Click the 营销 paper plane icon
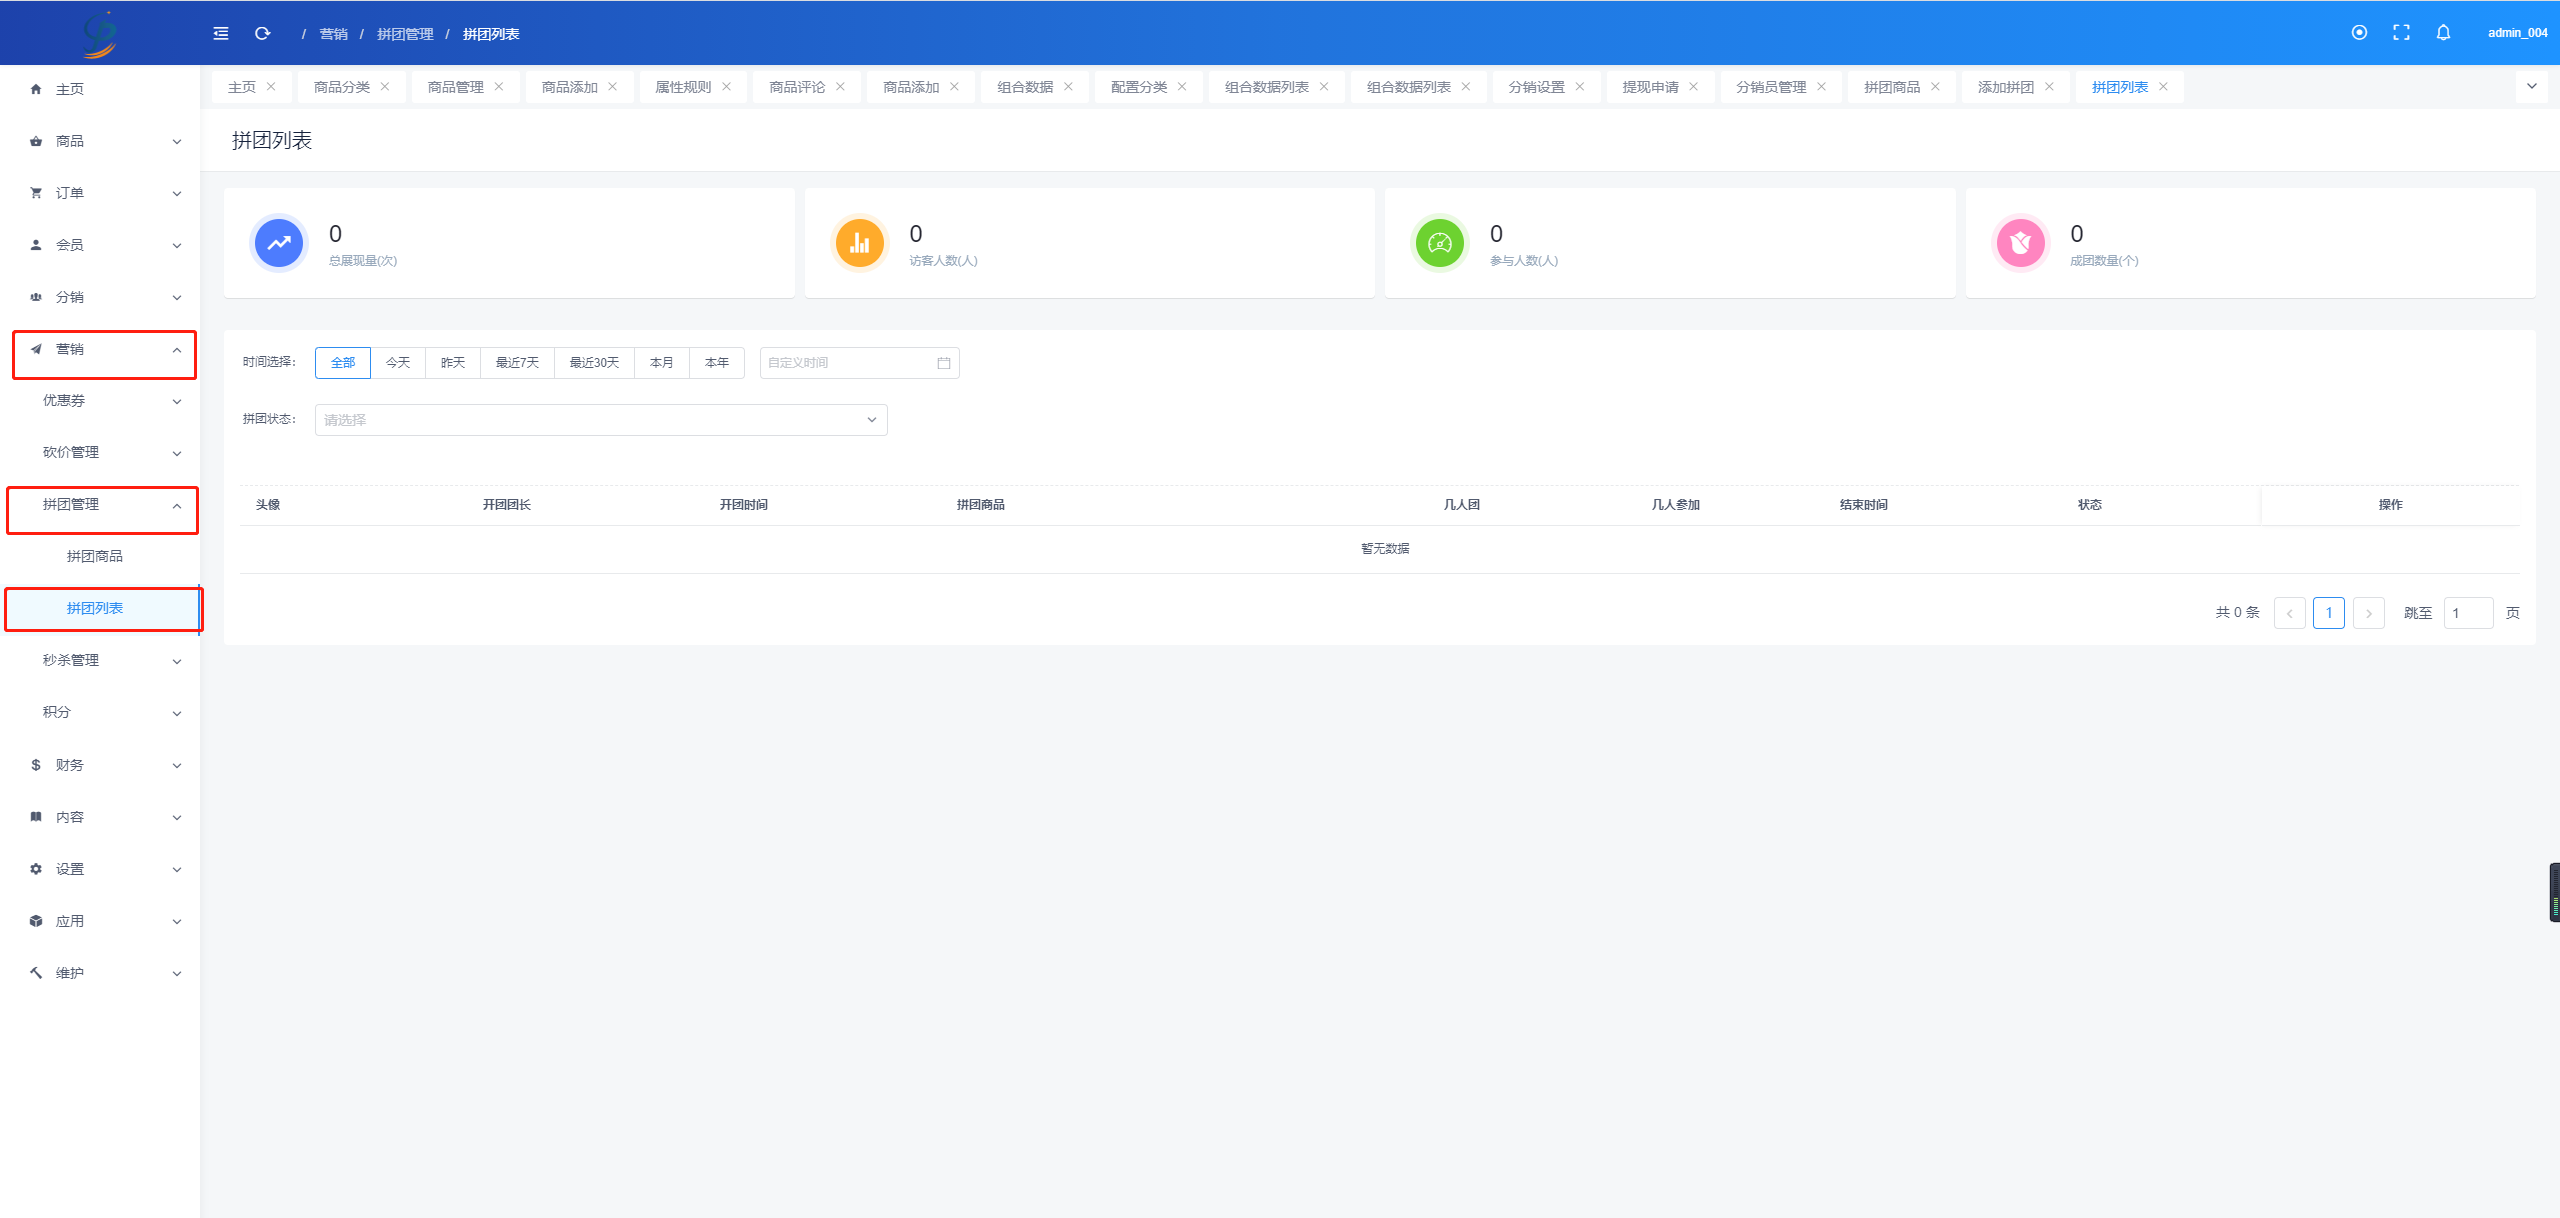2560x1218 pixels. (36, 349)
